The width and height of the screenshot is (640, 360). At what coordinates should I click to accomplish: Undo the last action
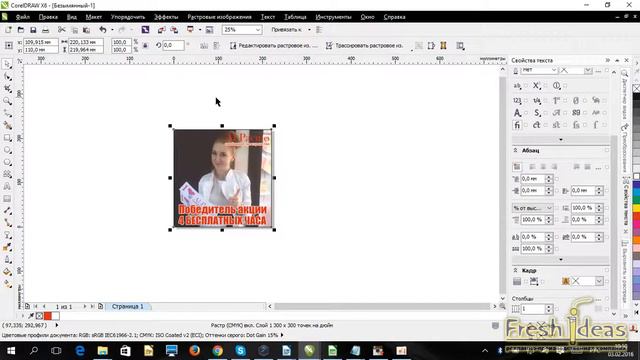tap(103, 30)
